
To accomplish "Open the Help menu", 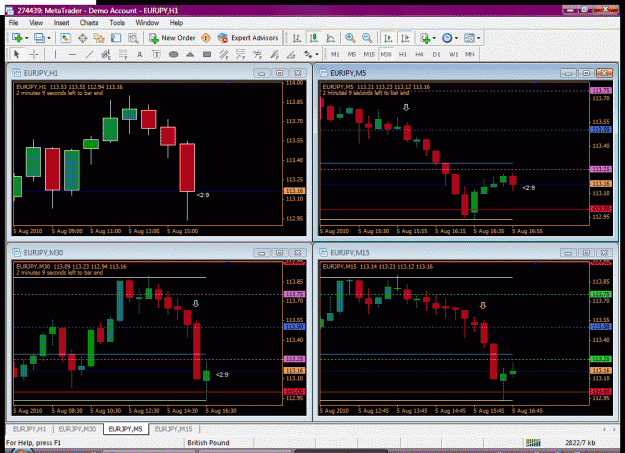I will click(x=176, y=23).
